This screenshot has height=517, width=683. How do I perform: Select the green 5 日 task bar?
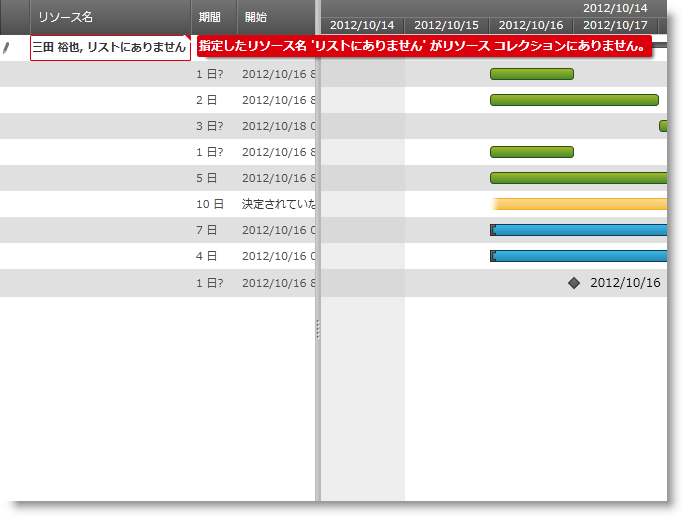pos(578,178)
